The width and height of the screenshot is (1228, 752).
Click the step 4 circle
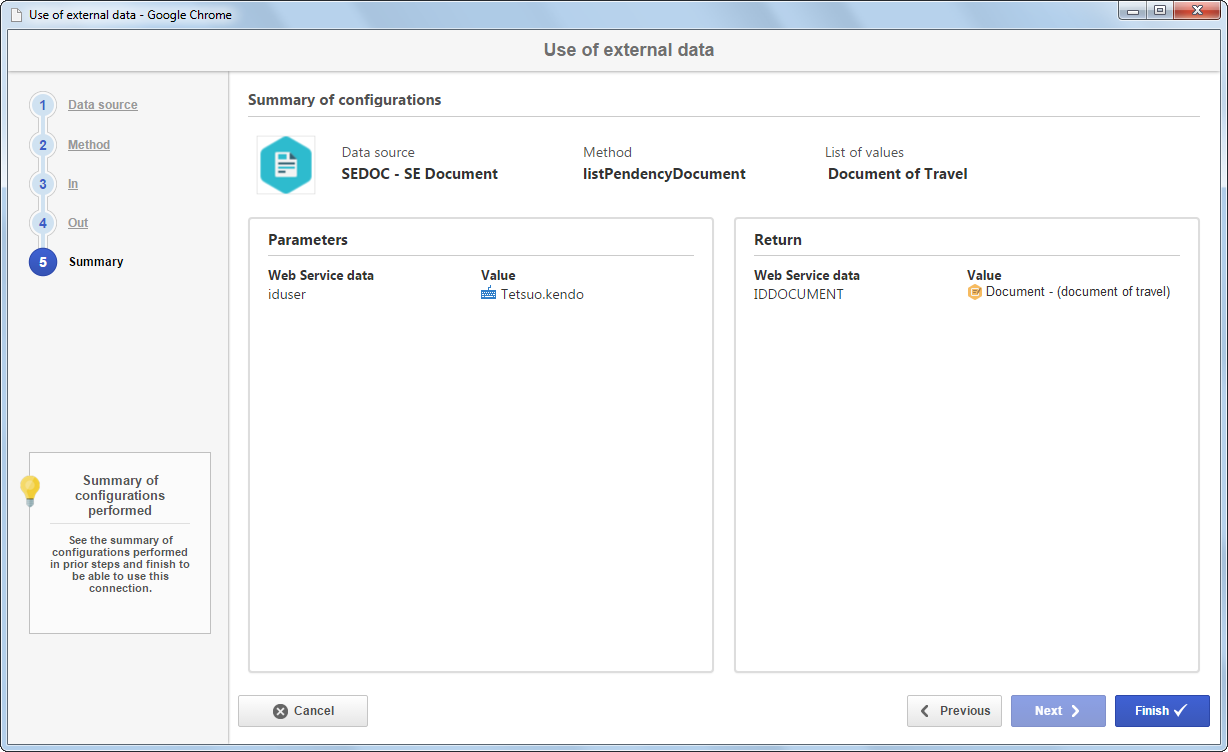(x=43, y=223)
